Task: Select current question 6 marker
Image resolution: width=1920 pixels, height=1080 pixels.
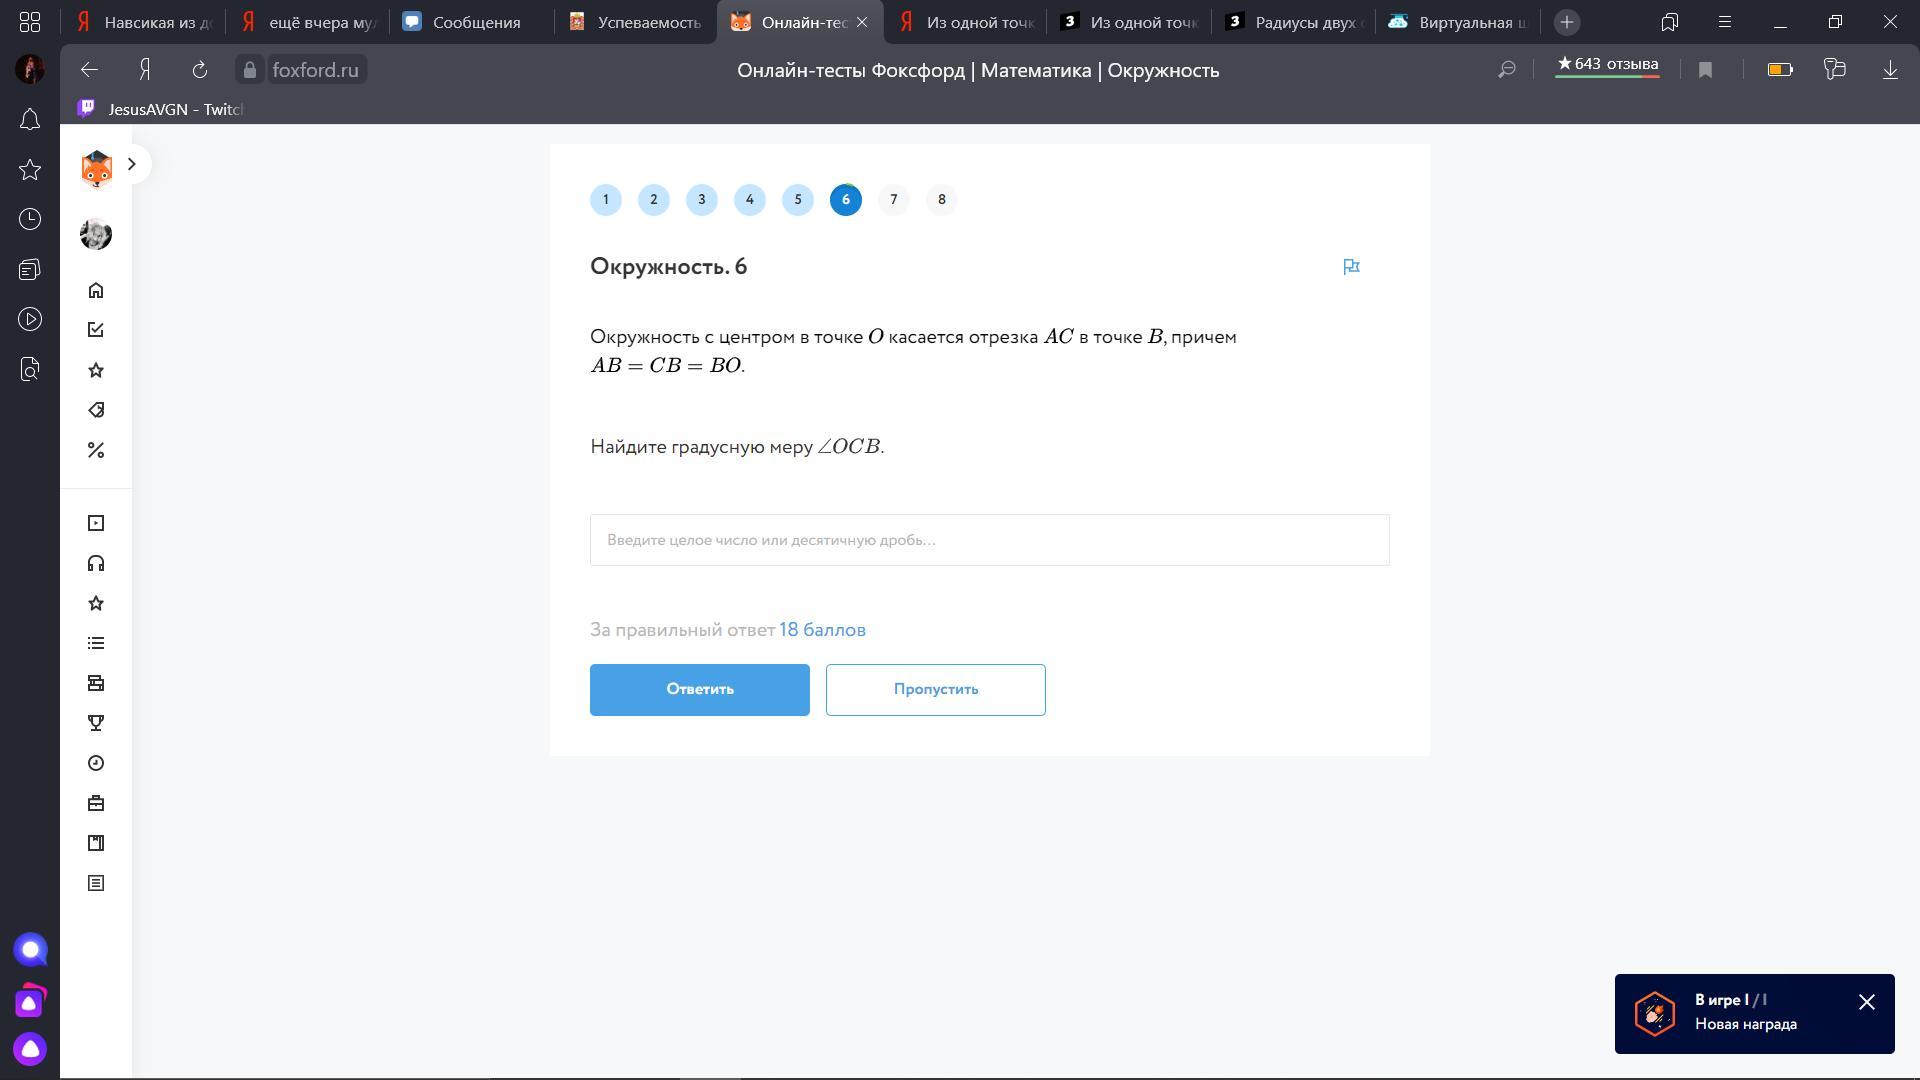Action: click(846, 200)
